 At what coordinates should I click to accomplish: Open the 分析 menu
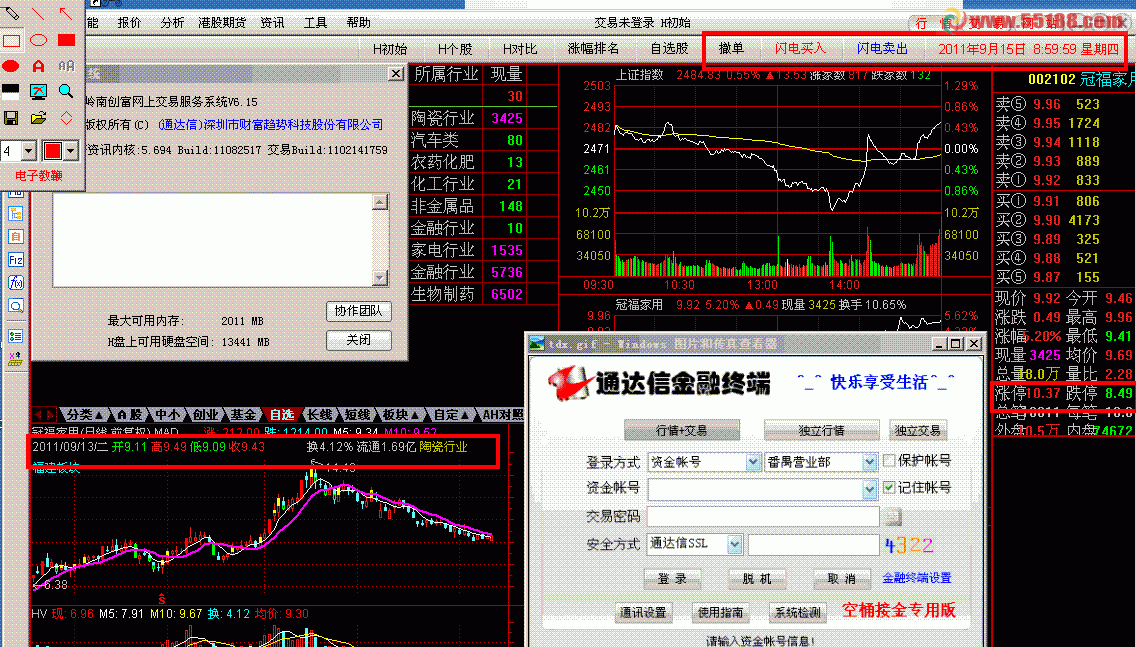click(x=172, y=22)
